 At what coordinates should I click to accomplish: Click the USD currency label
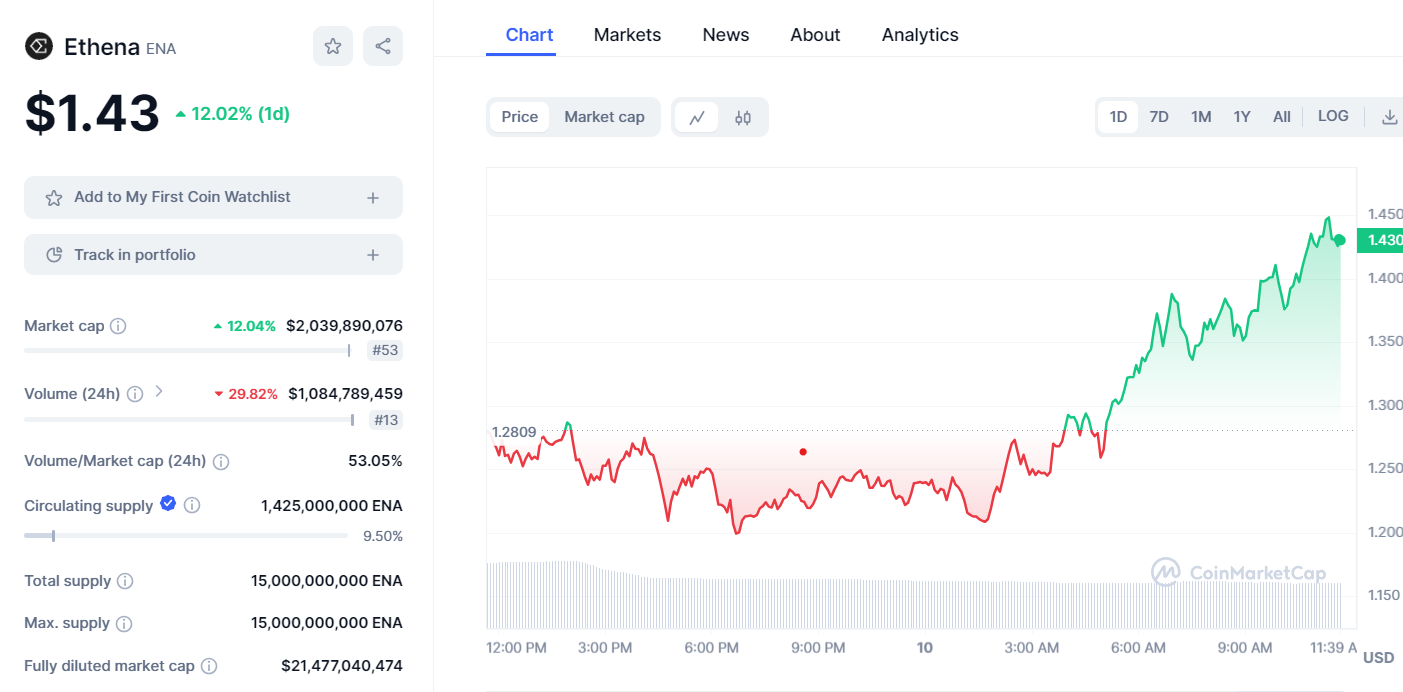(1378, 658)
